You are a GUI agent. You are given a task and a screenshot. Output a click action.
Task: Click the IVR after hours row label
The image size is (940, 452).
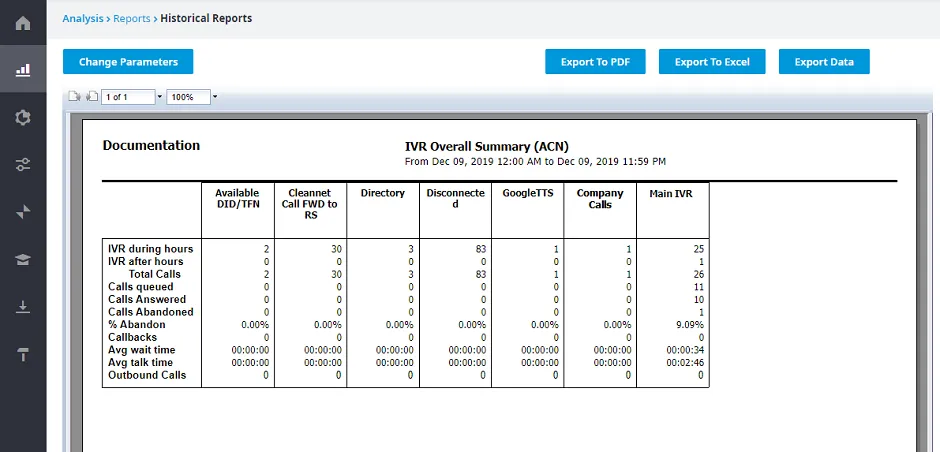tap(146, 261)
